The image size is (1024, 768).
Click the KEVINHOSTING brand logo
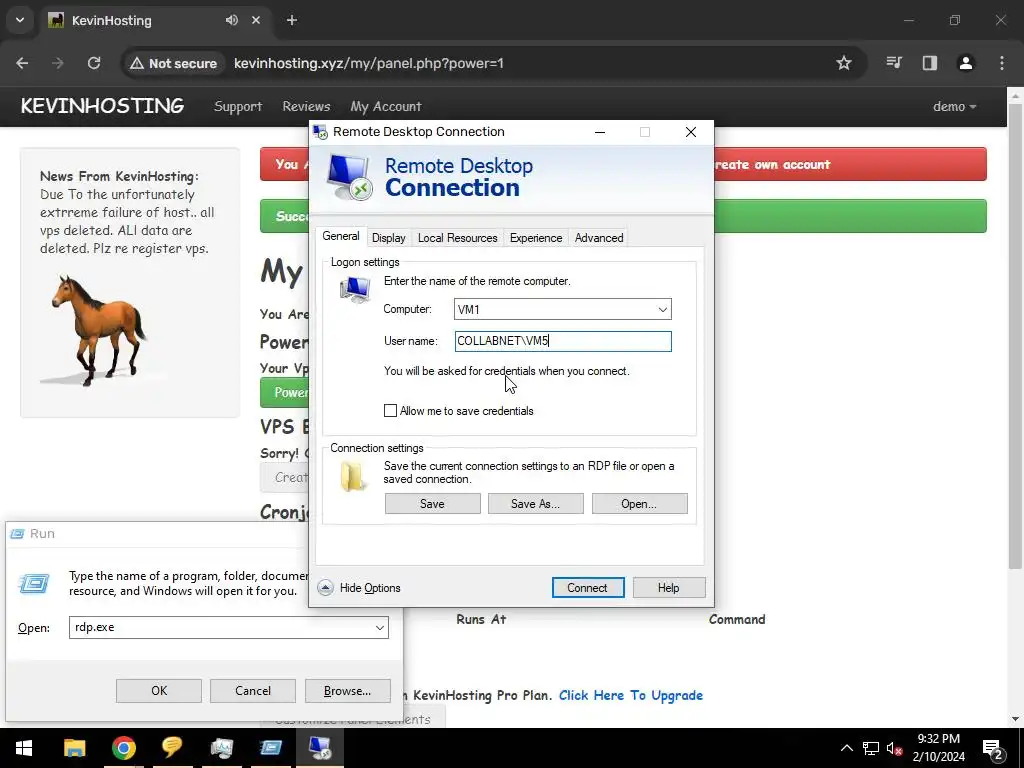coord(103,106)
